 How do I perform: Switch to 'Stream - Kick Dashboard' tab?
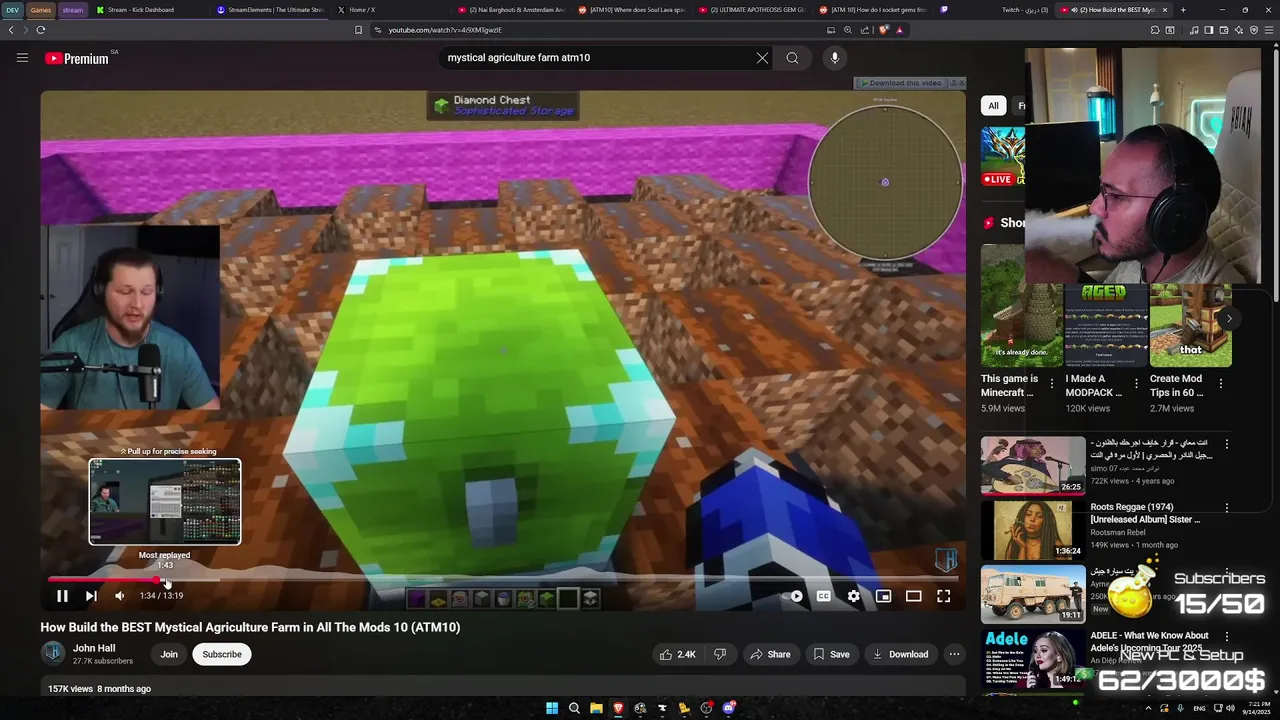[147, 10]
